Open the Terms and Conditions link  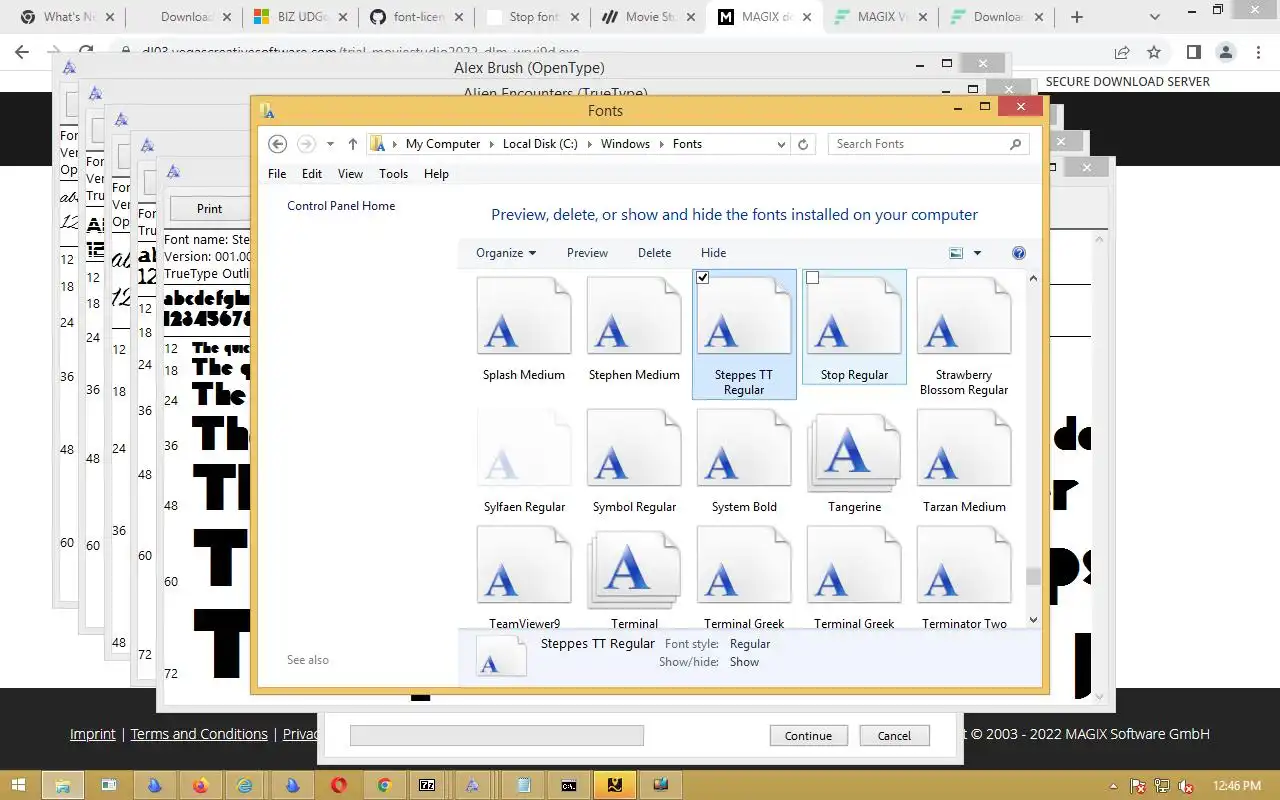199,734
